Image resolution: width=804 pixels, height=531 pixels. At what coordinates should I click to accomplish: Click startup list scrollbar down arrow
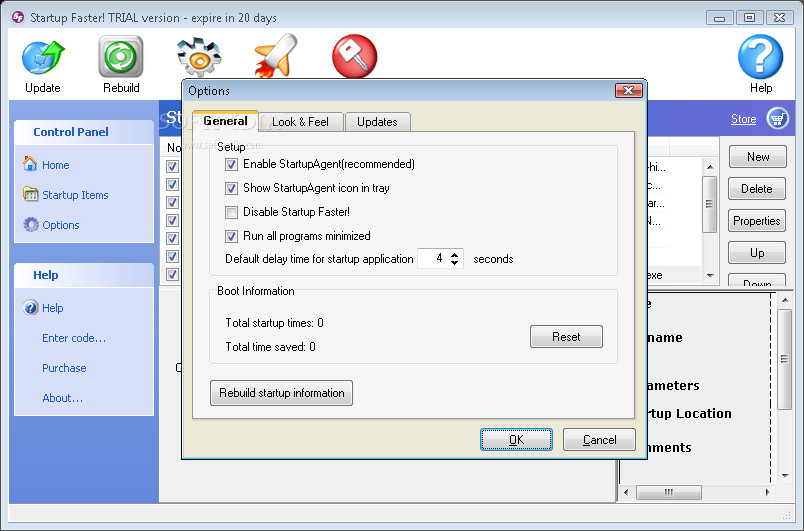pos(710,276)
